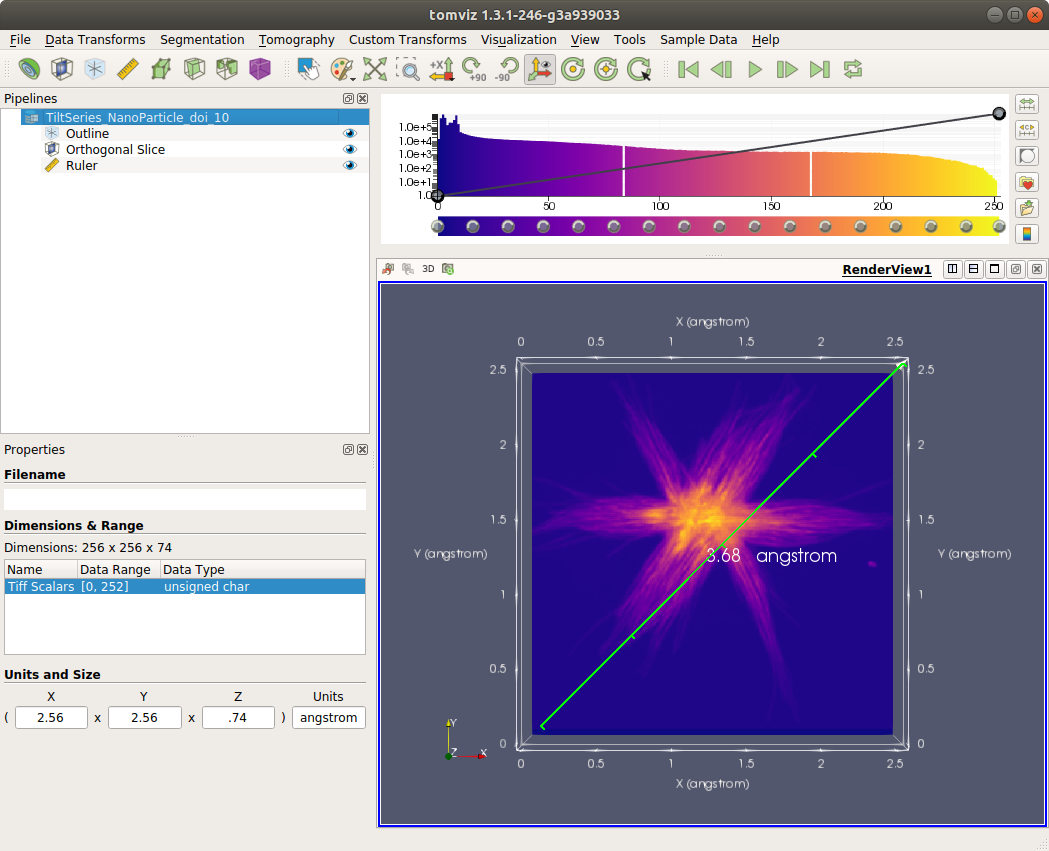This screenshot has height=851, width=1049.
Task: Open the color palette dropdown in the toolbar
Action: [x=342, y=69]
